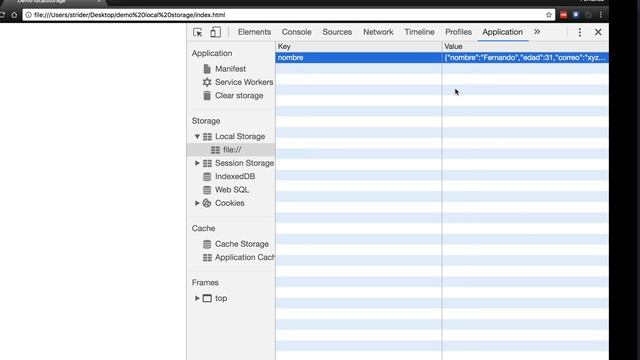640x360 pixels.
Task: Select the Application tab
Action: (x=502, y=32)
